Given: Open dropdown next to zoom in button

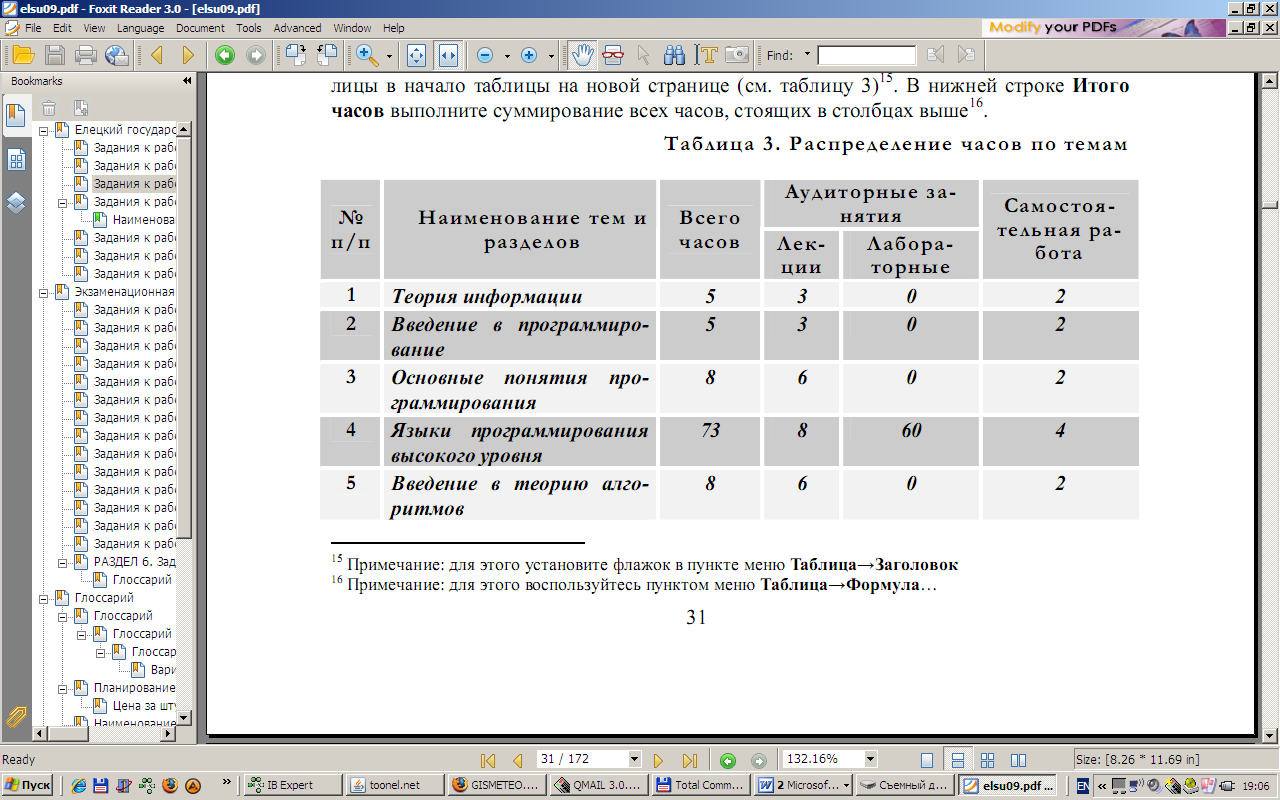Looking at the screenshot, I should click(551, 56).
